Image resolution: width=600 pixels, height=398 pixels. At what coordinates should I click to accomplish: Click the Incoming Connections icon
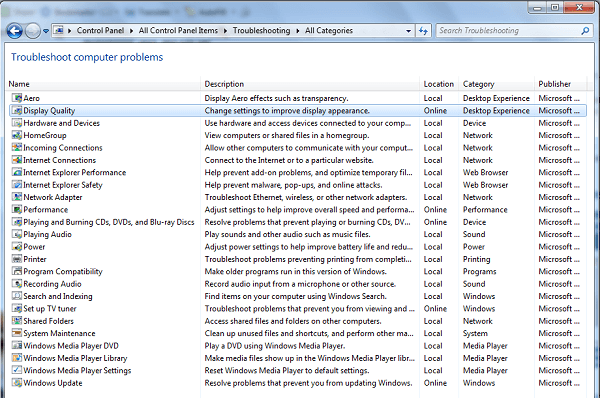[x=17, y=148]
